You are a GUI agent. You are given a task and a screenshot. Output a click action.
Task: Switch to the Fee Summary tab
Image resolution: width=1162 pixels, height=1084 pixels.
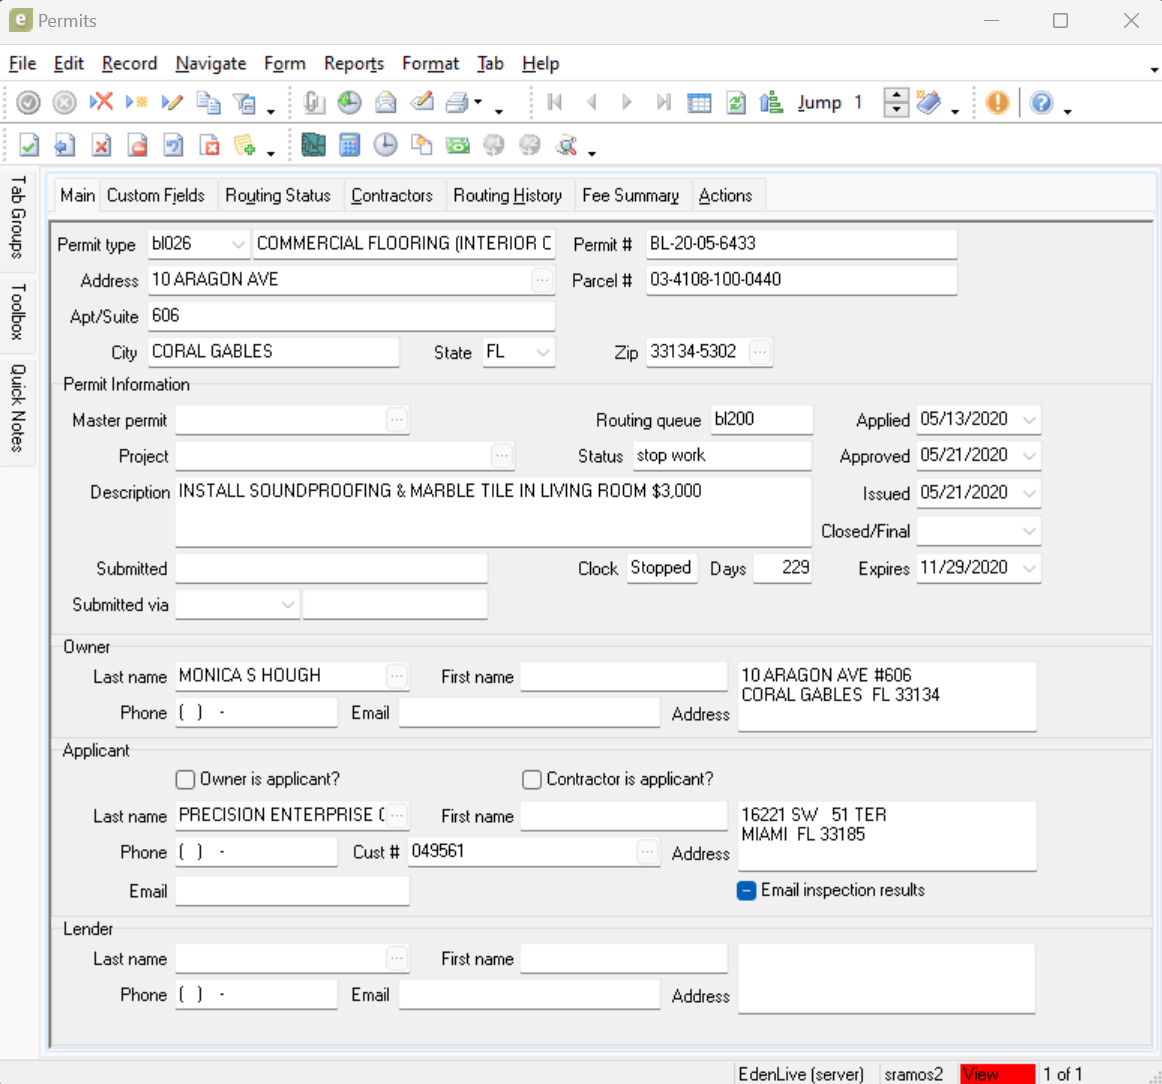pos(630,195)
